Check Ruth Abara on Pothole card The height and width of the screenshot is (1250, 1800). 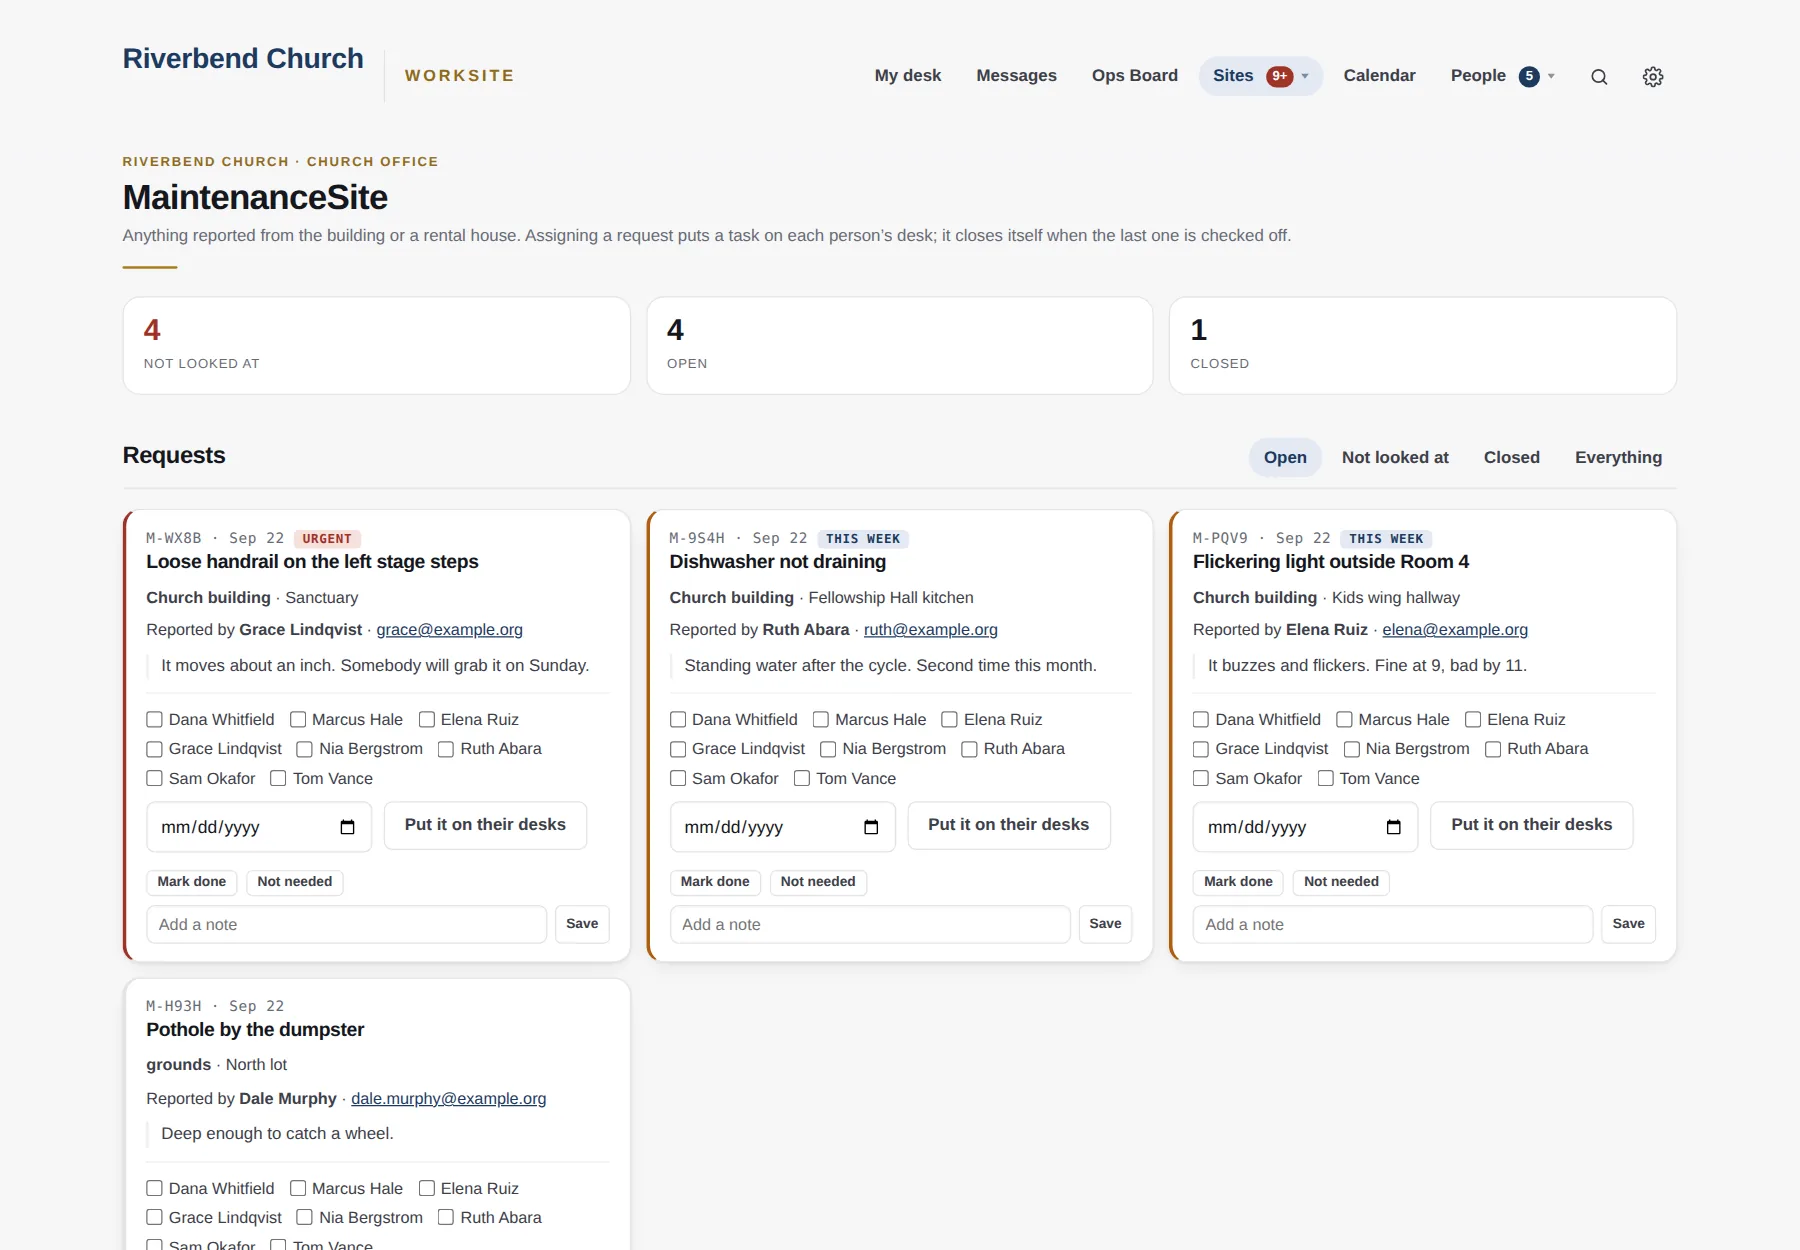[446, 1217]
